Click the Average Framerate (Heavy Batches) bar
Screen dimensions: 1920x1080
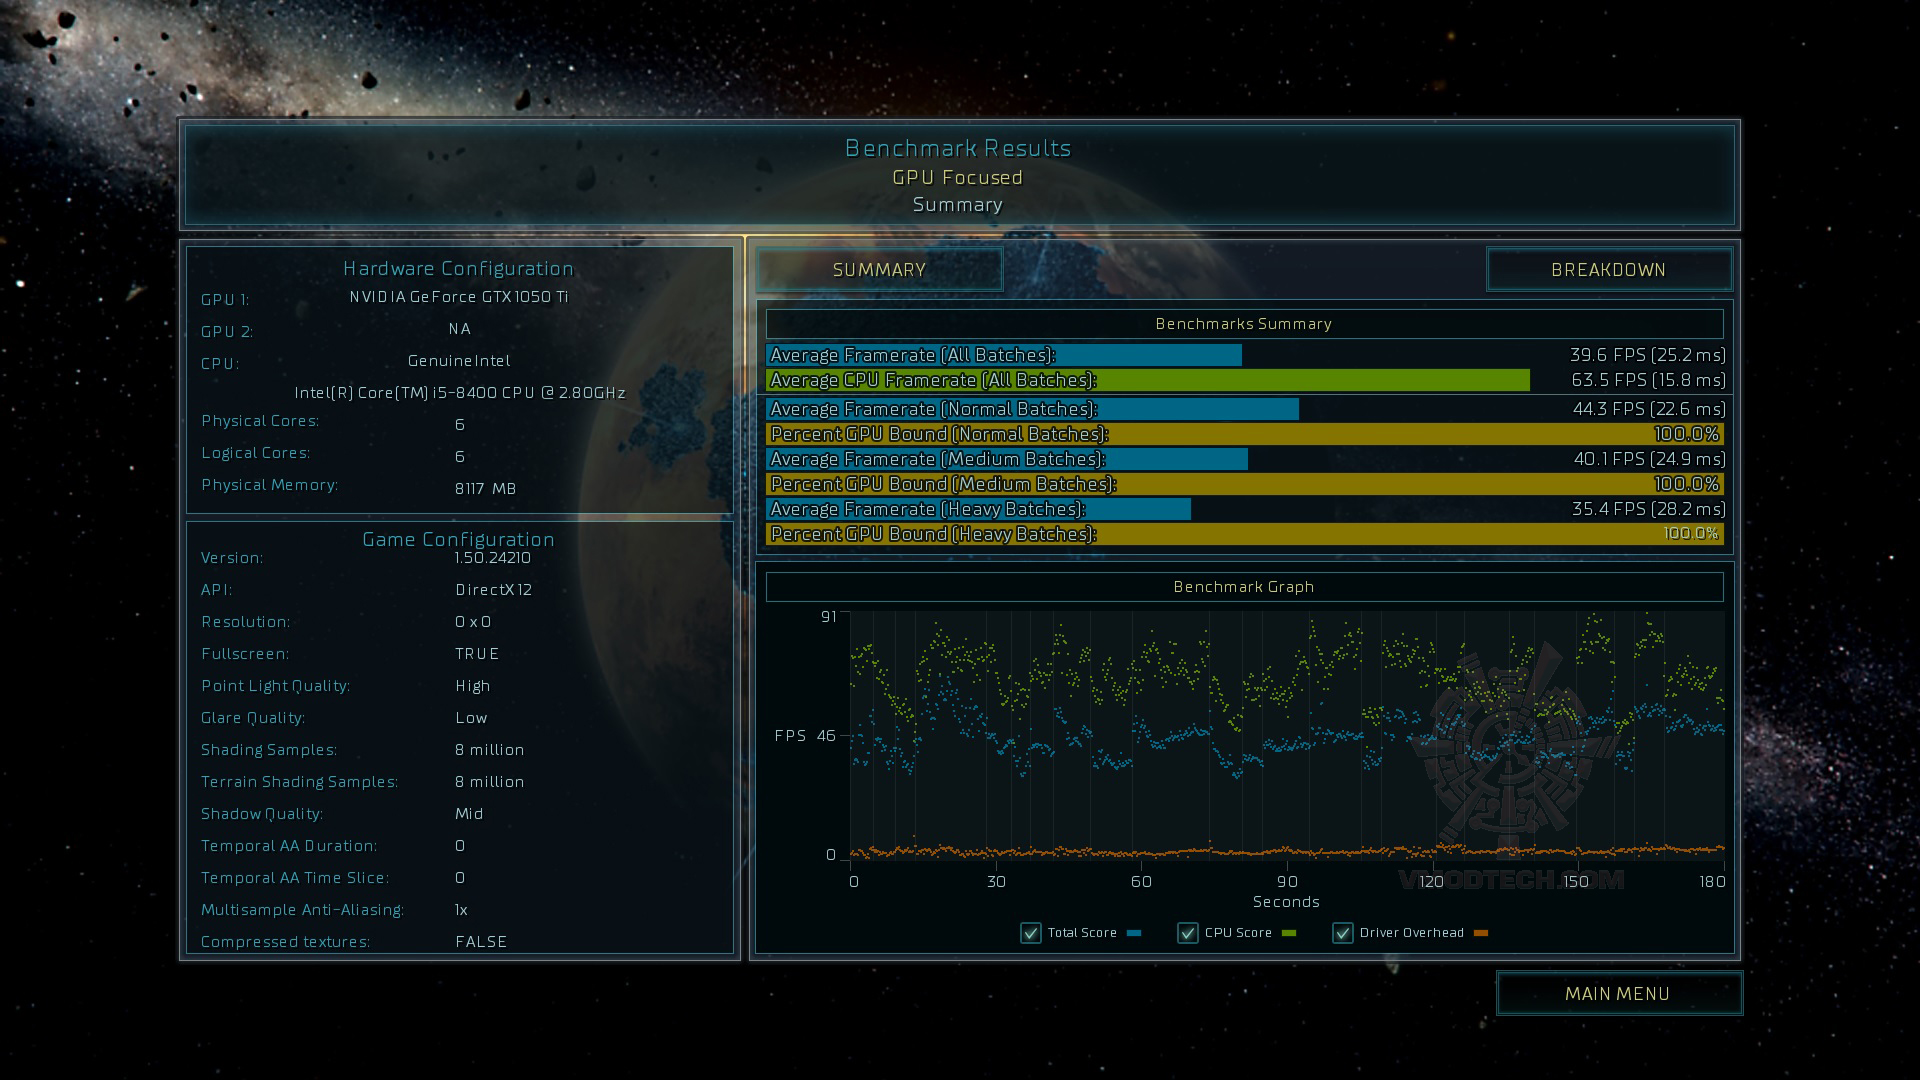(978, 509)
